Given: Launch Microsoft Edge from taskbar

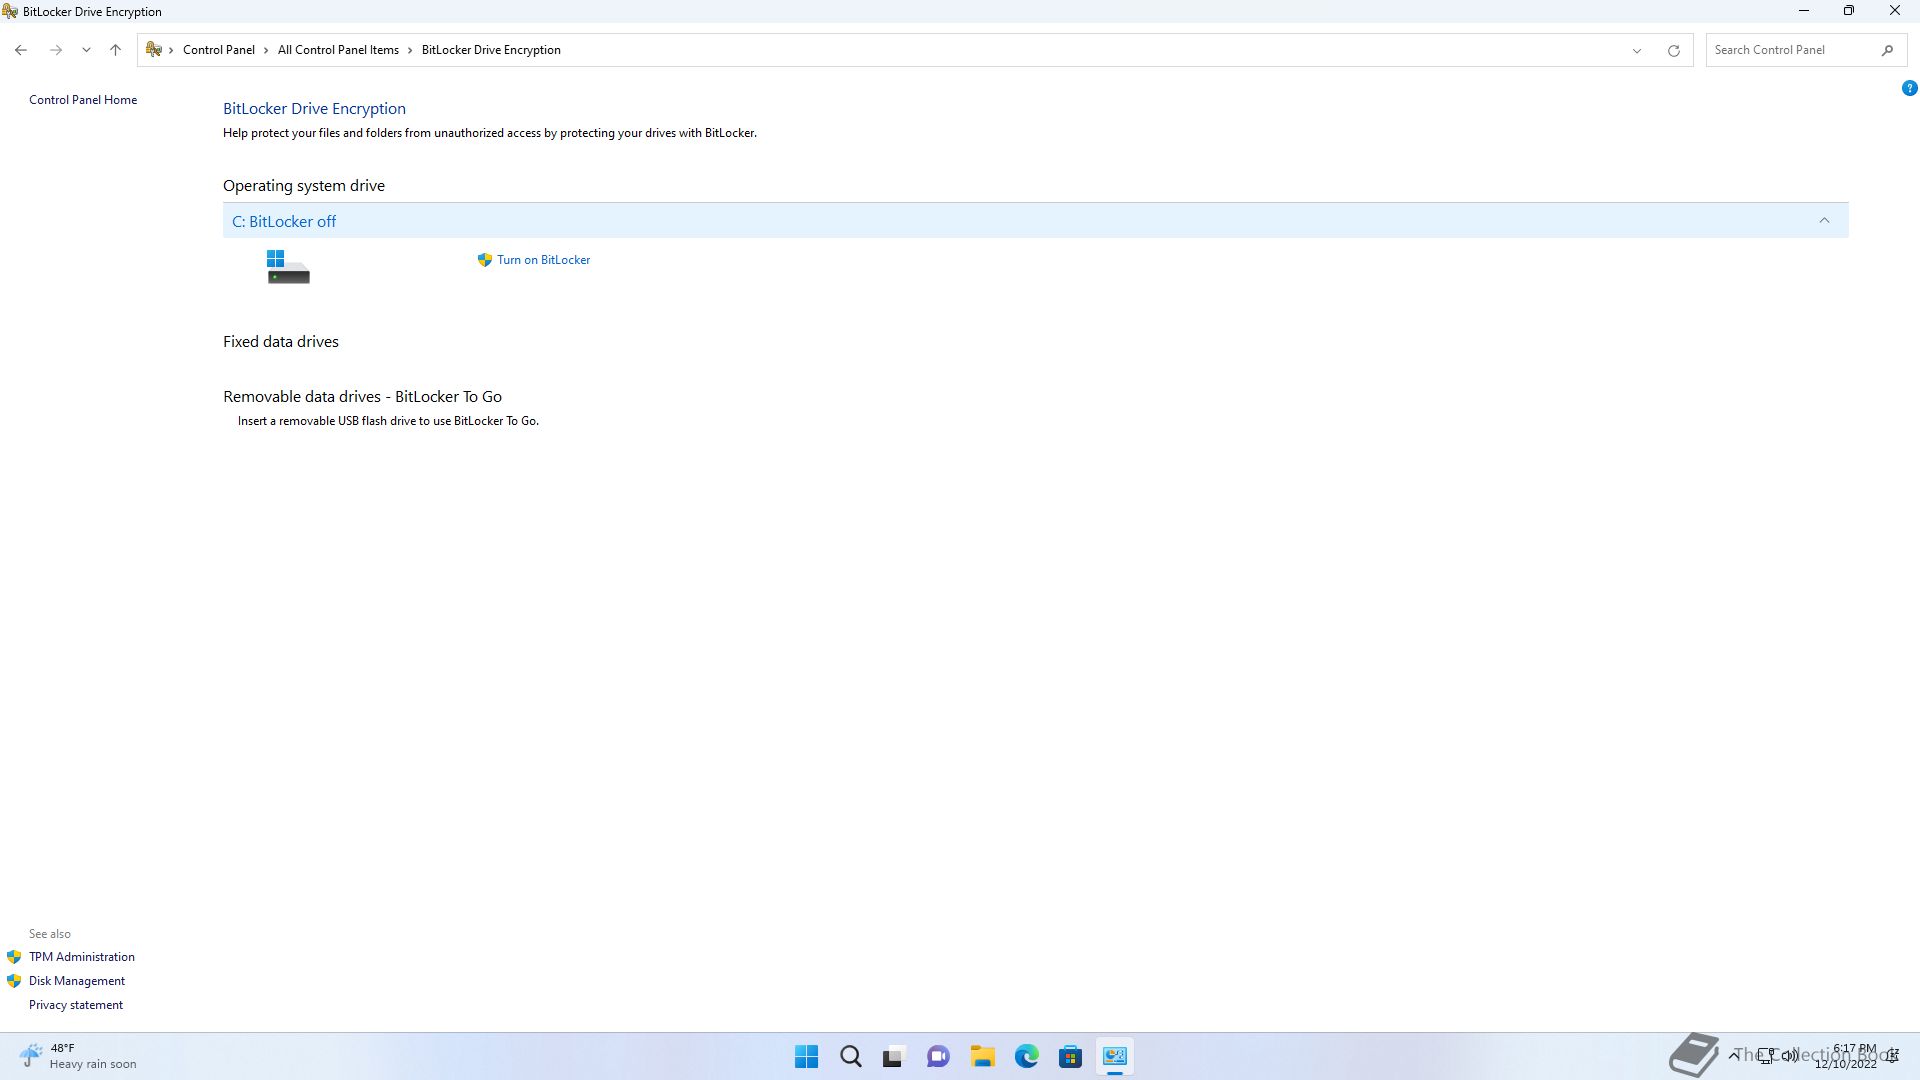Looking at the screenshot, I should click(1027, 1057).
